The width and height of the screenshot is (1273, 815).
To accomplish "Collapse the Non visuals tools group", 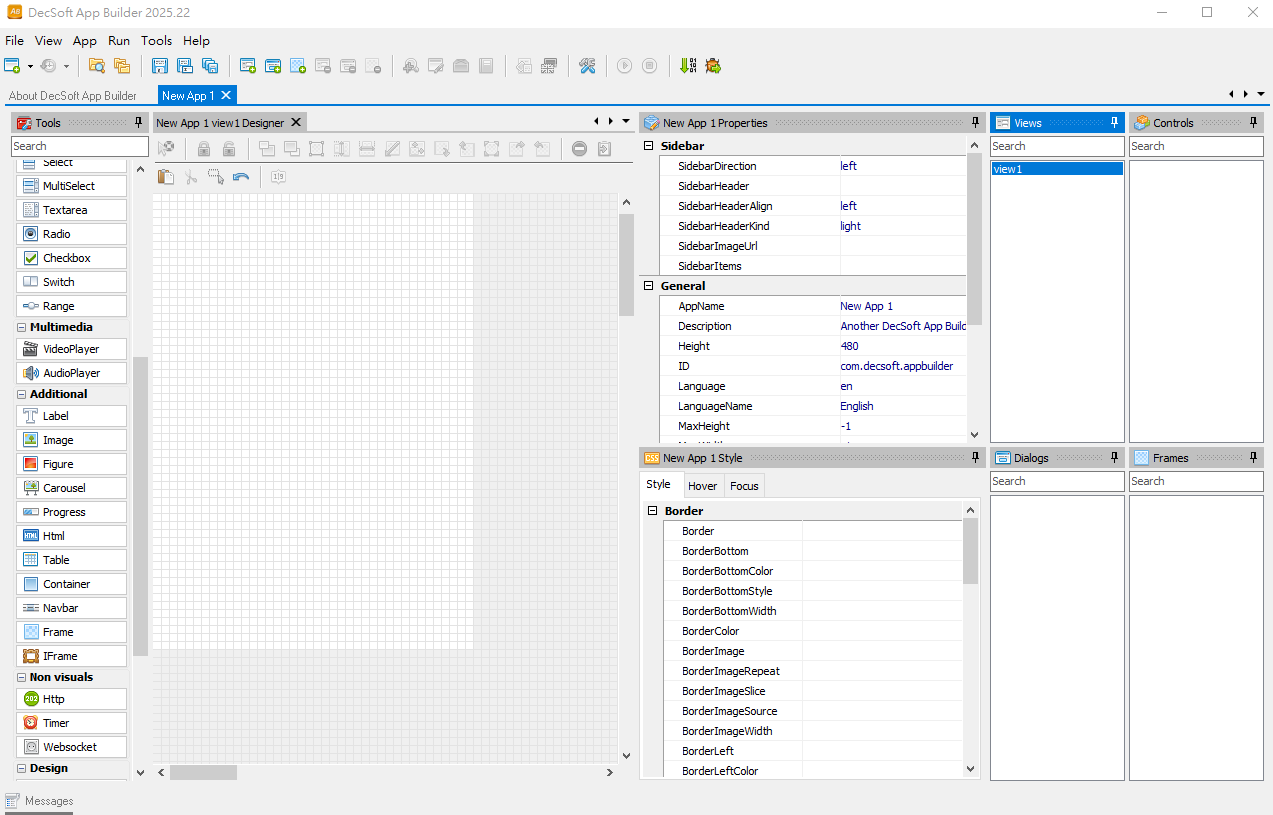I will 21,677.
